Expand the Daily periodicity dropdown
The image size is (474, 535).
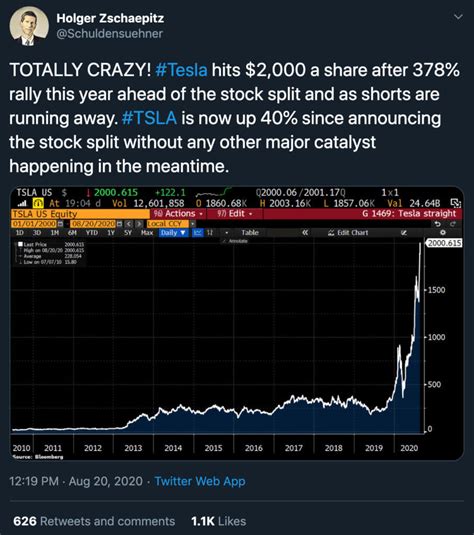[173, 233]
